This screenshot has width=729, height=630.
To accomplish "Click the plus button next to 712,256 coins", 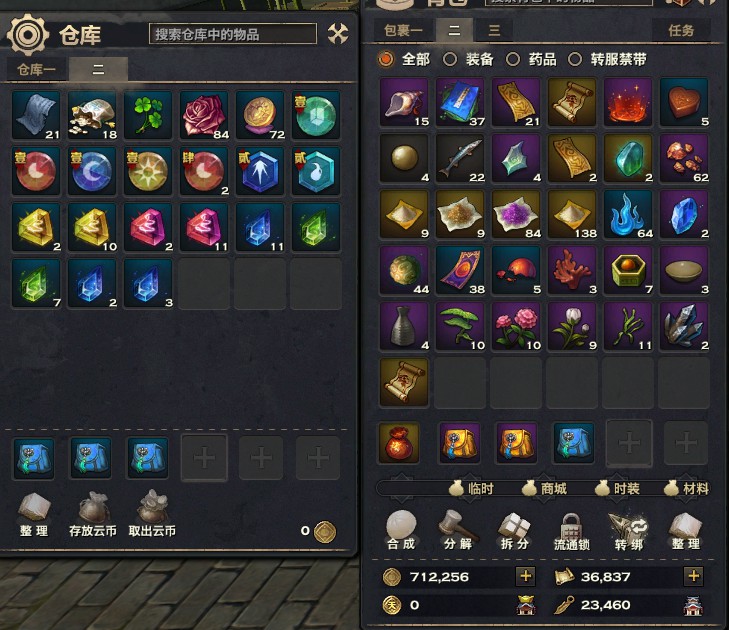I will (525, 576).
